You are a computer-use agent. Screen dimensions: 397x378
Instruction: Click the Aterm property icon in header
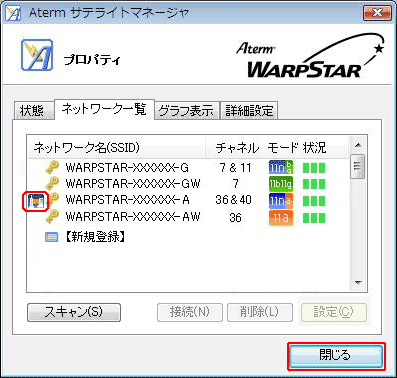tap(37, 55)
